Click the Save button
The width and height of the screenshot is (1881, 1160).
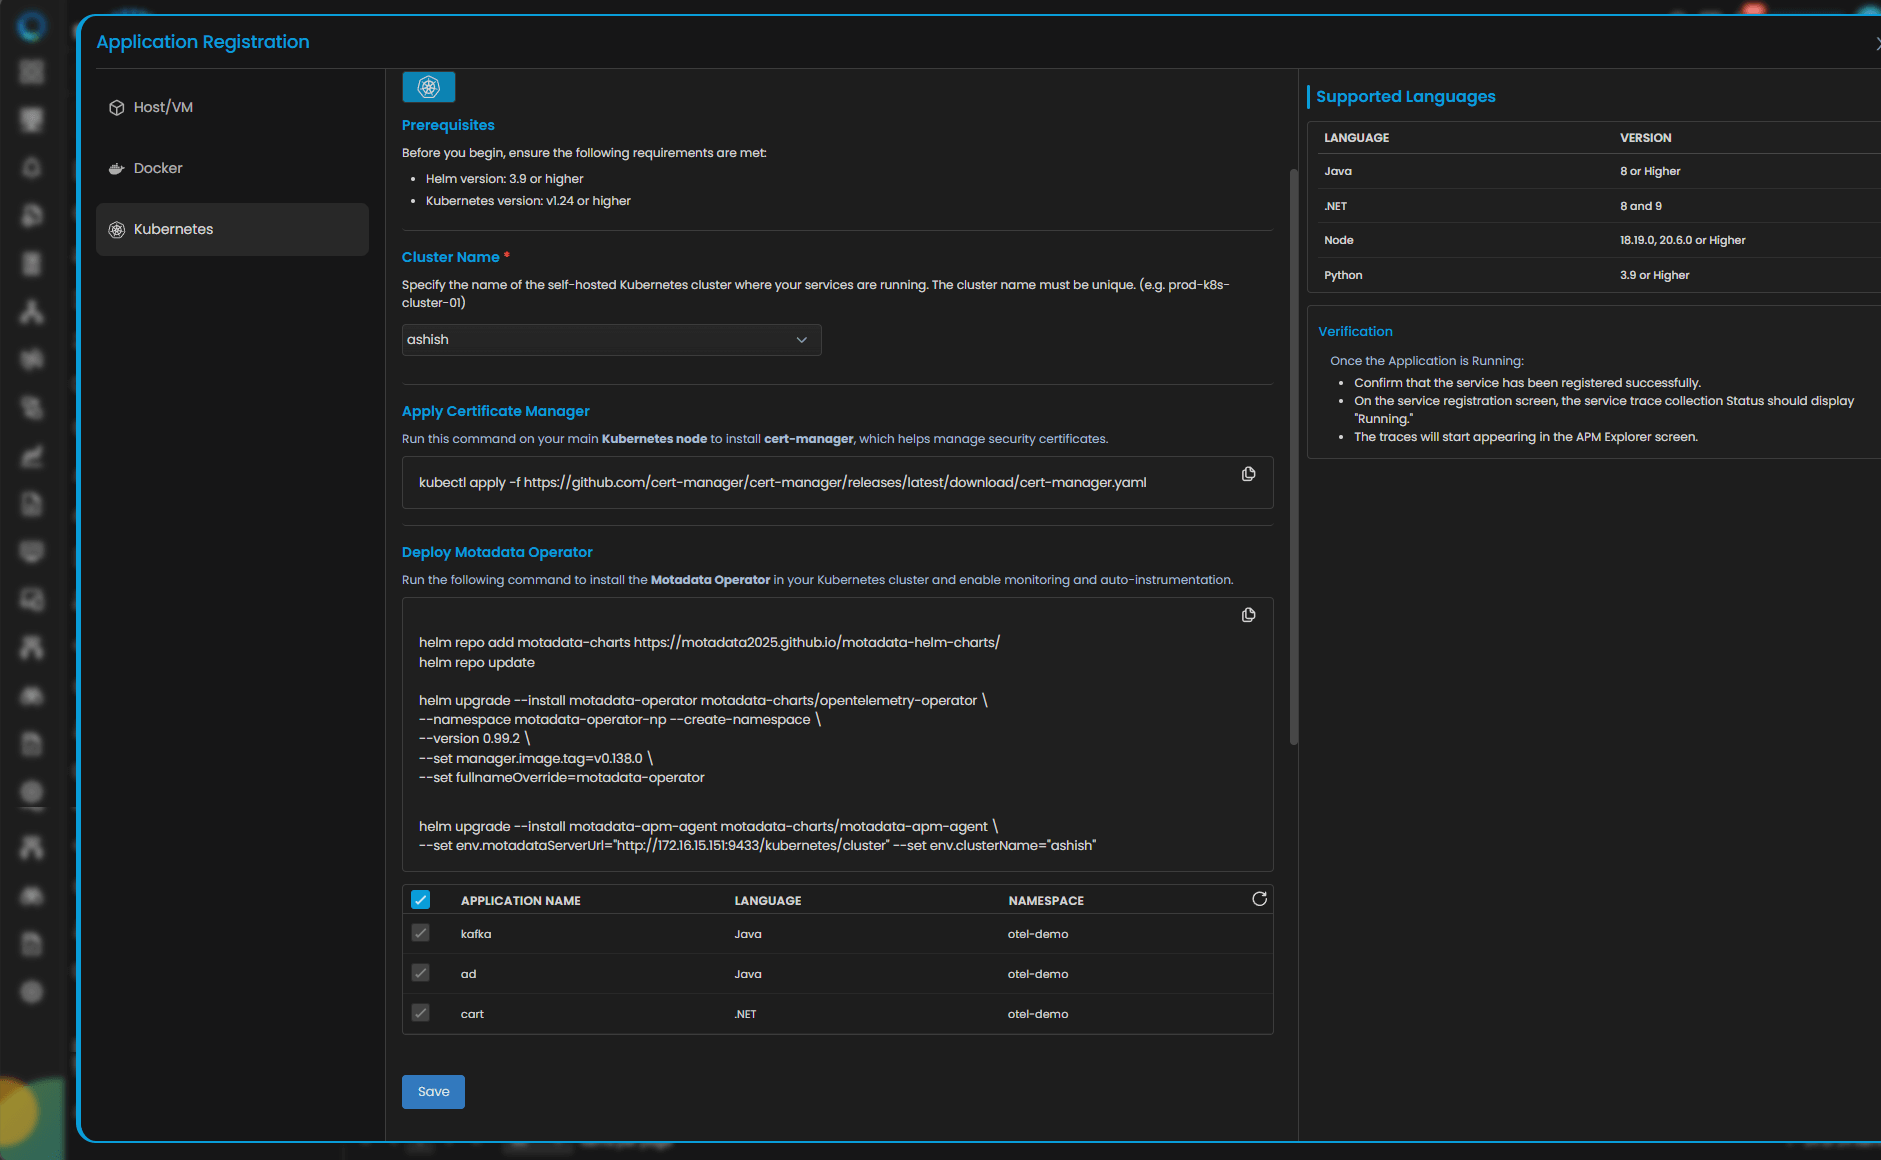pyautogui.click(x=433, y=1092)
